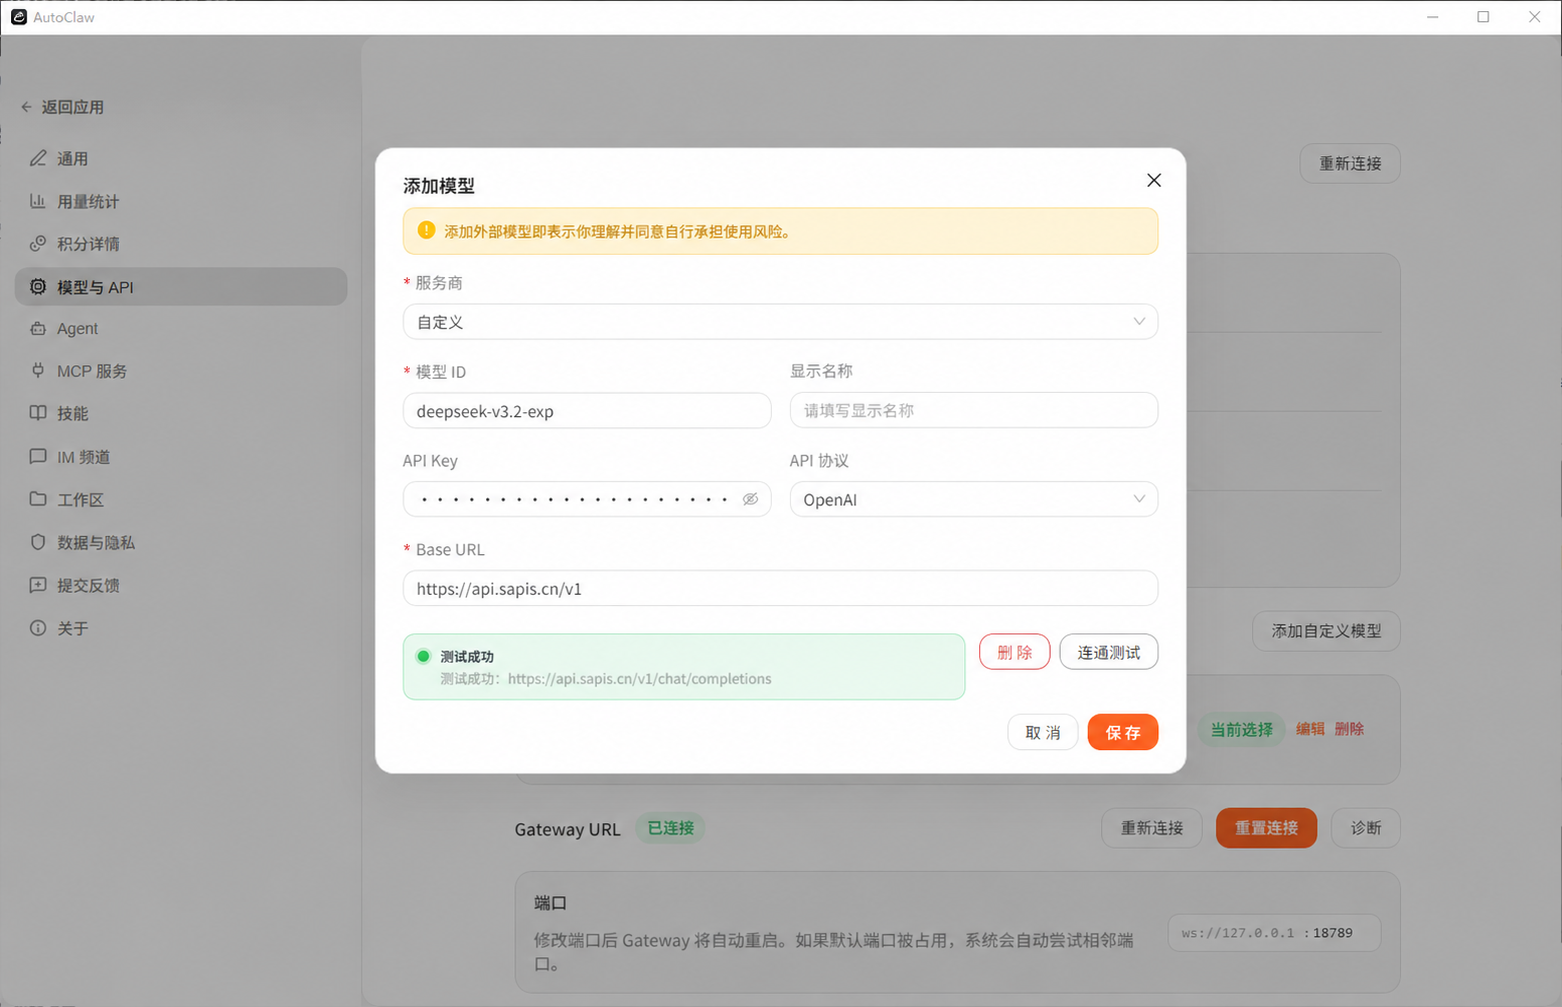The width and height of the screenshot is (1562, 1007).
Task: Click the 模型 ID field with deepseek-v3.2-exp
Action: [x=587, y=410]
